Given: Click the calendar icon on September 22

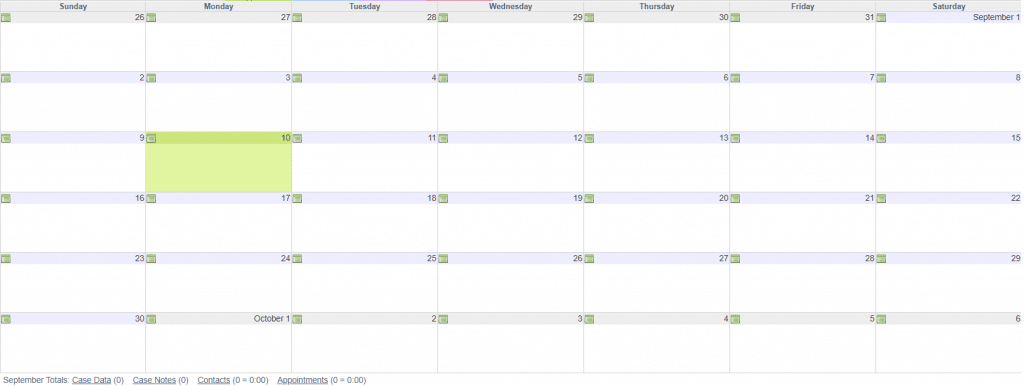Looking at the screenshot, I should point(882,199).
